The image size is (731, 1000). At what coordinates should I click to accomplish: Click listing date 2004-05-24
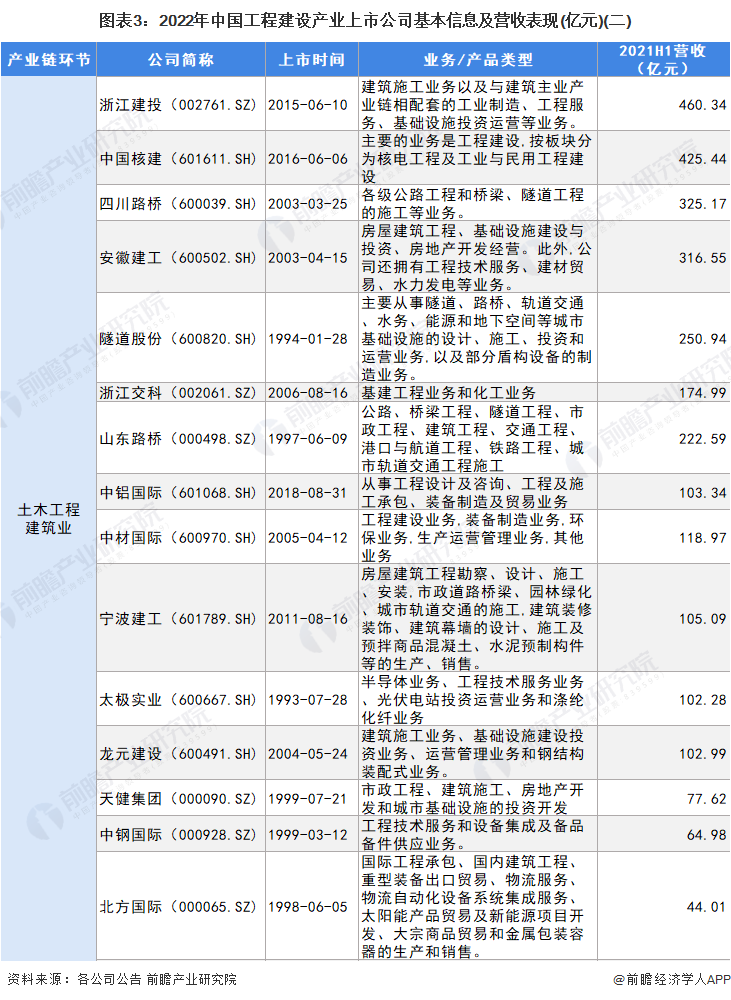coord(307,754)
